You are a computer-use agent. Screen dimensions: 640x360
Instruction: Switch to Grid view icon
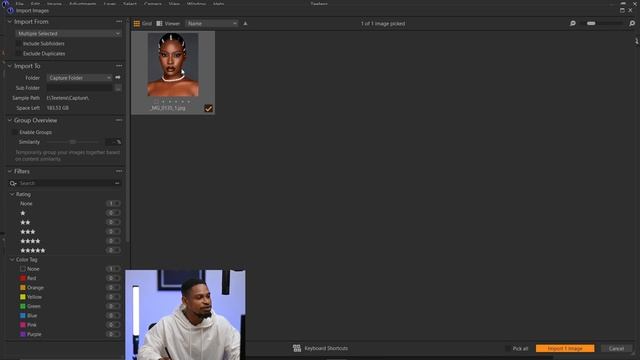137,24
